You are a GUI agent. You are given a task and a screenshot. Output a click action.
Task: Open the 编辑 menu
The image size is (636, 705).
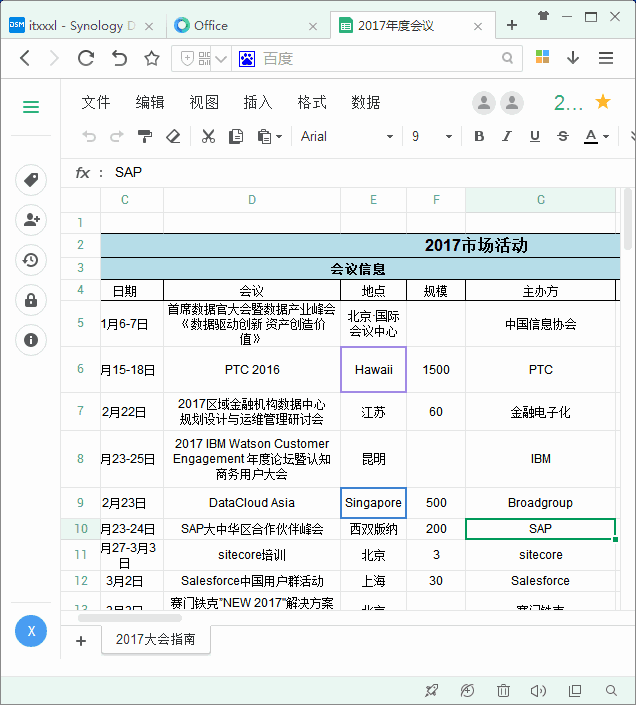click(150, 103)
